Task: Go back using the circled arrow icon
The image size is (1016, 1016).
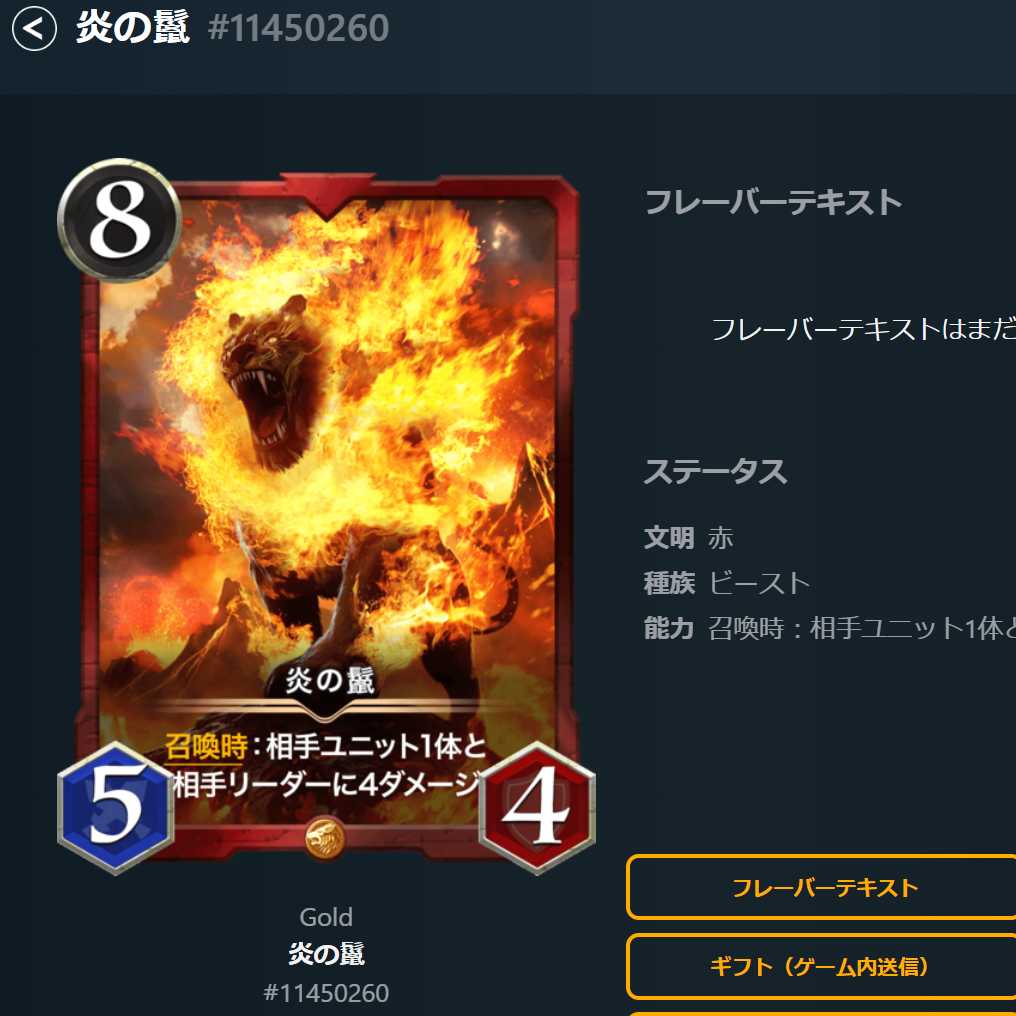Action: coord(34,29)
